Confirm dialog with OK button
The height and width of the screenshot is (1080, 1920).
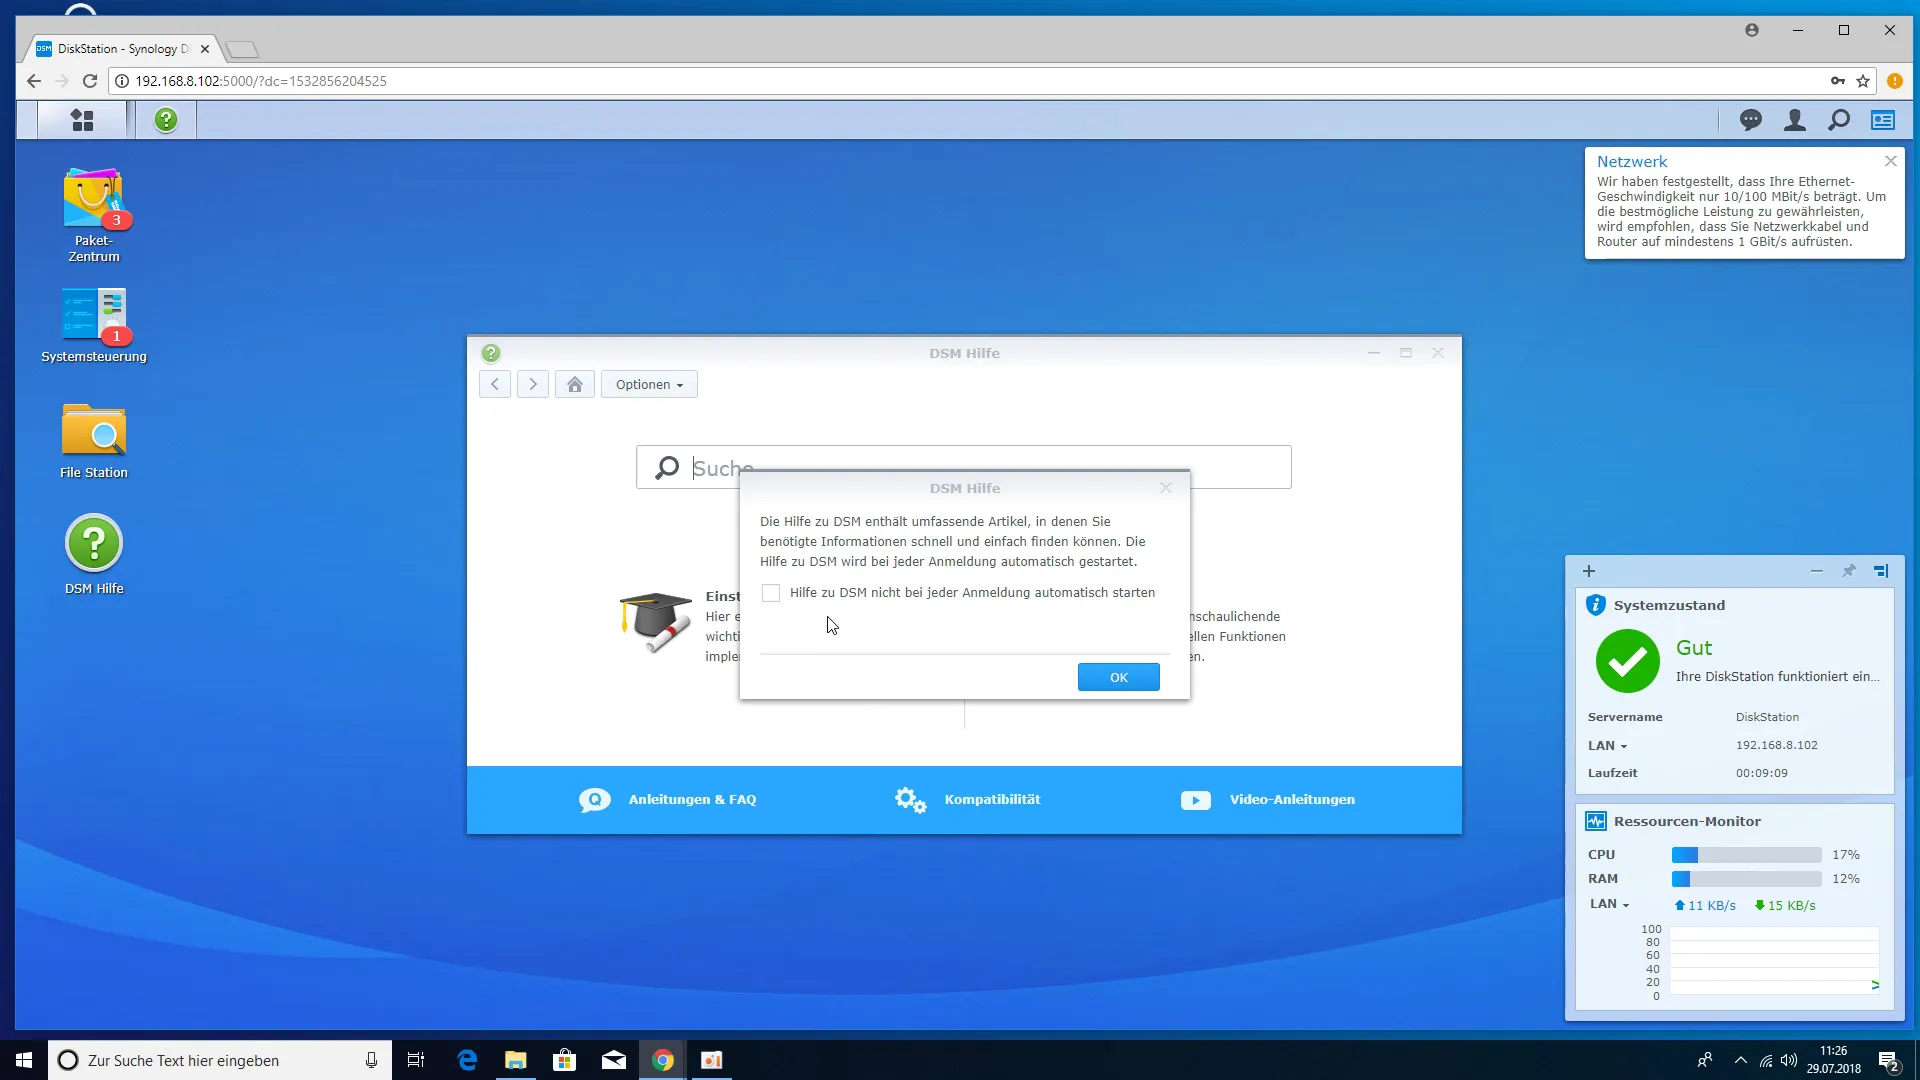tap(1118, 677)
